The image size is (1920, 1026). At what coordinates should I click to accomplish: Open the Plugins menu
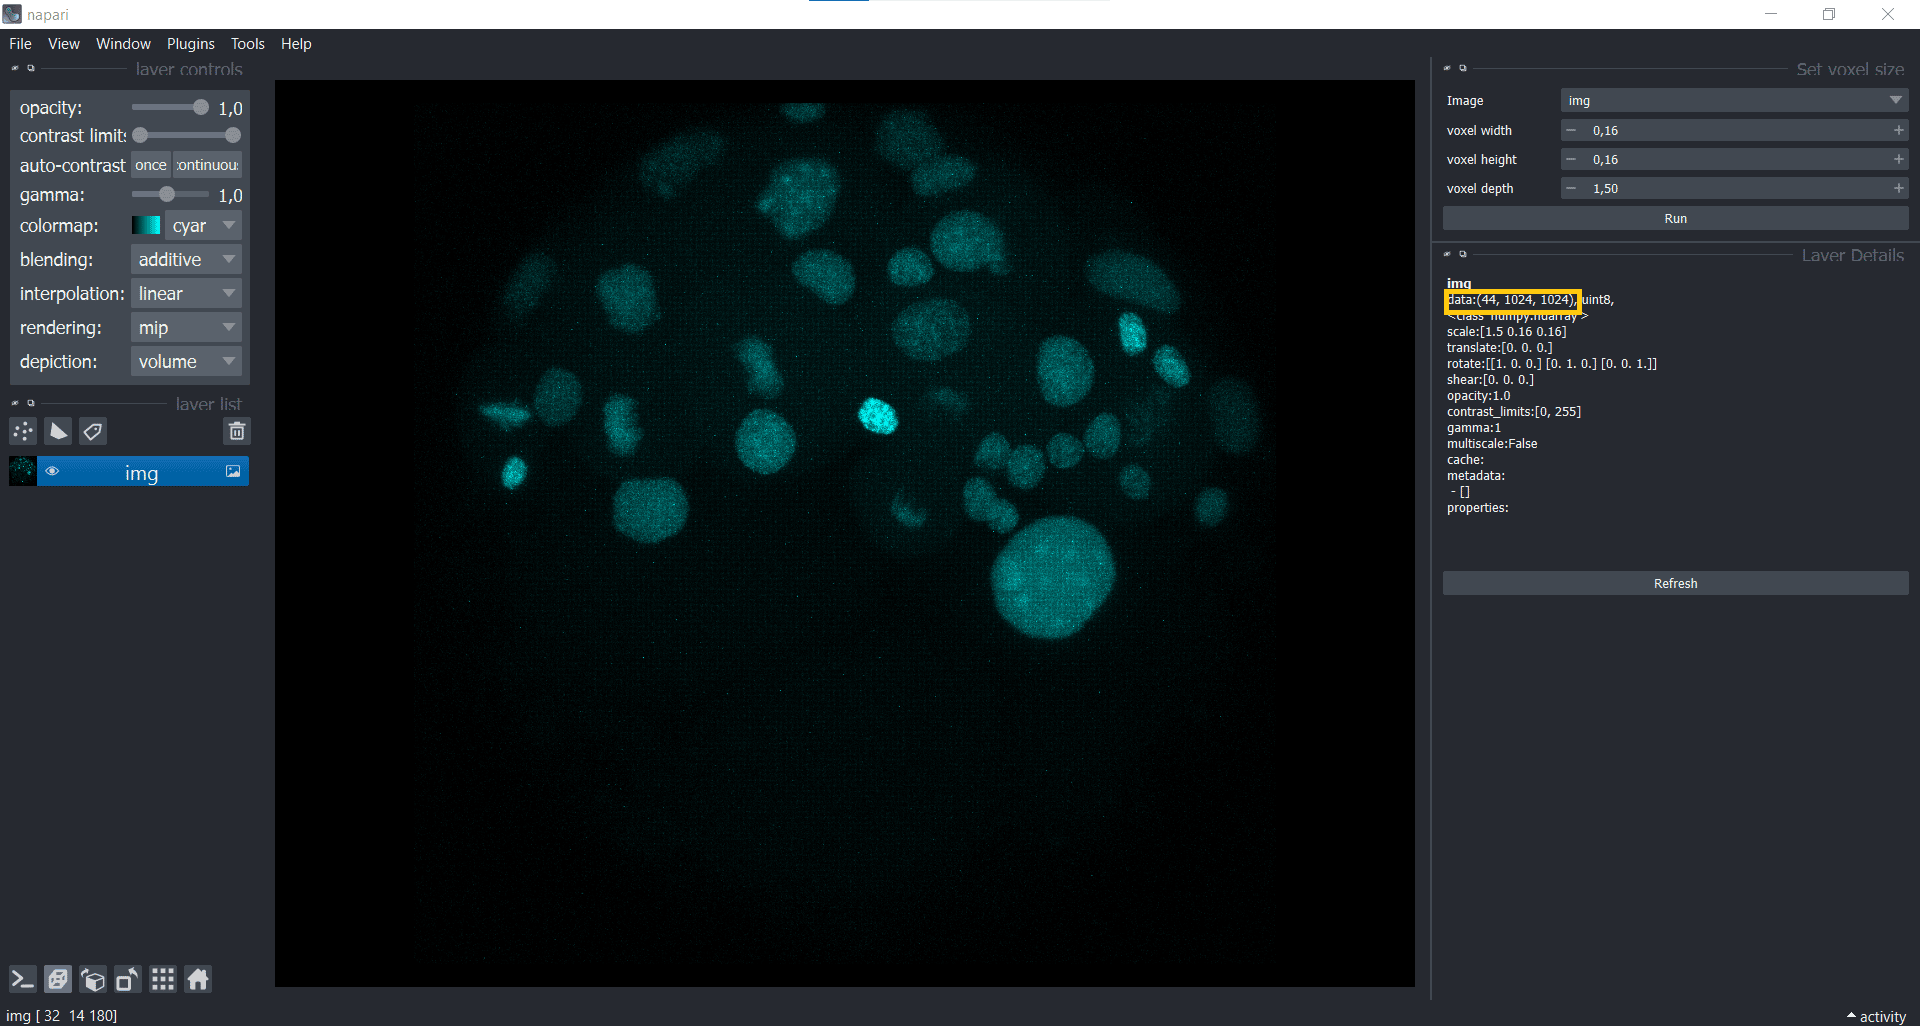tap(190, 44)
